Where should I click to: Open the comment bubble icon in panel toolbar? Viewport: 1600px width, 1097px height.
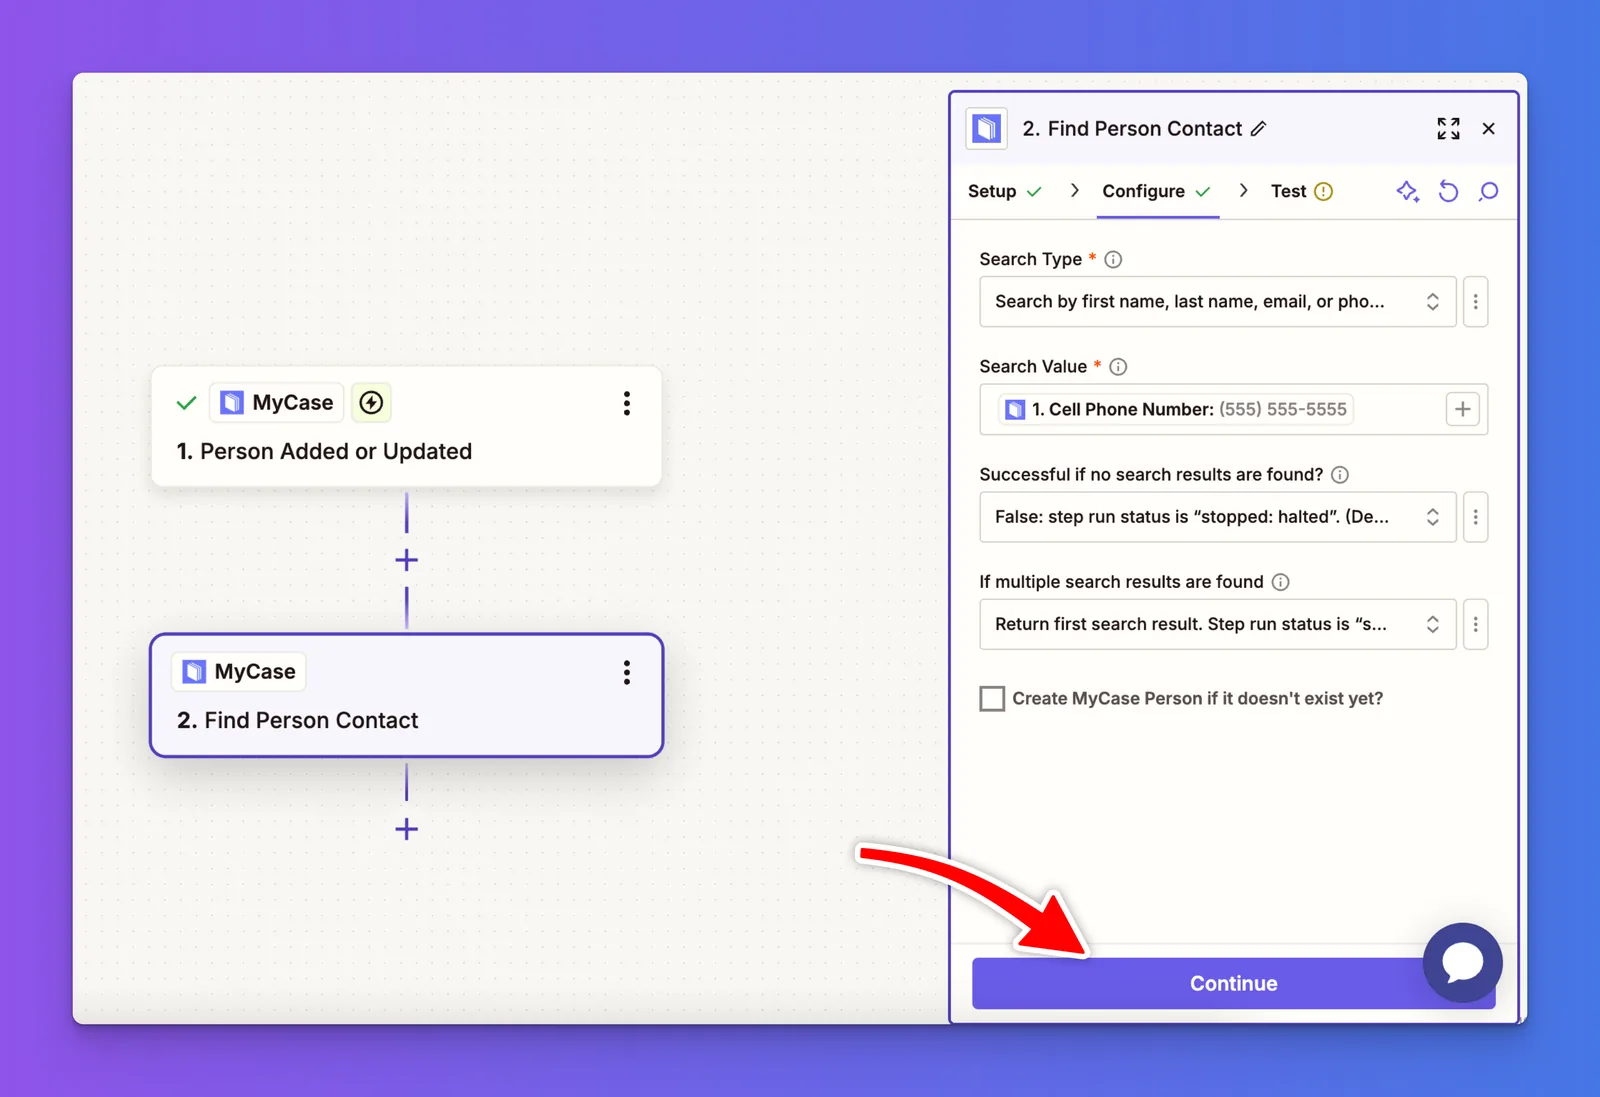point(1488,191)
